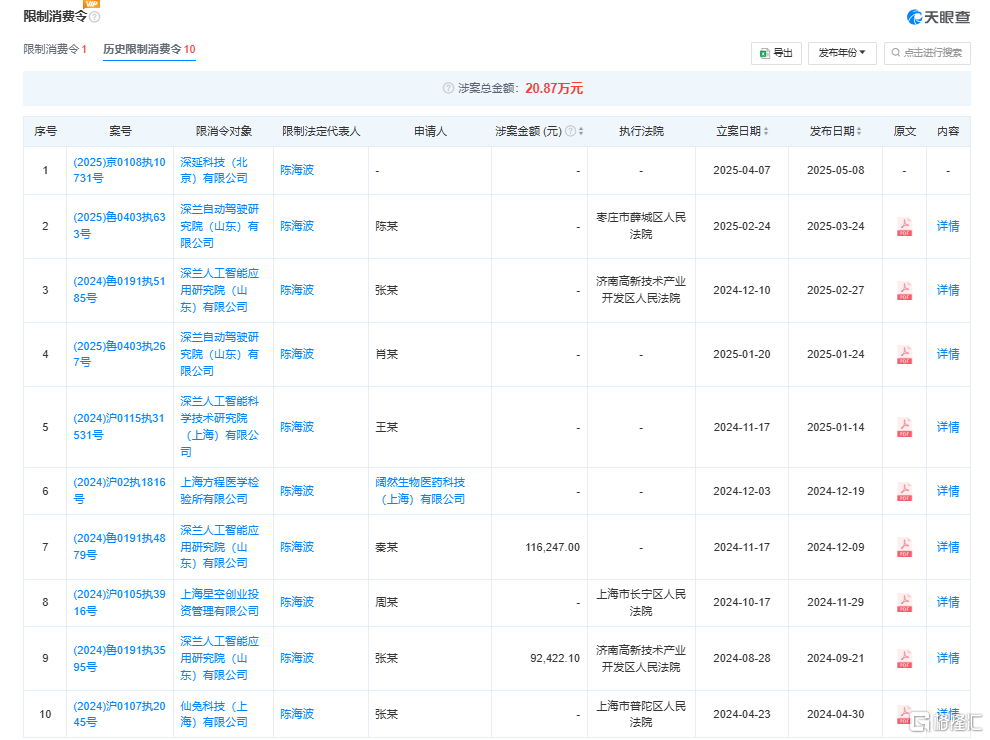Click 陈海波 in row 10
990x740 pixels.
pyautogui.click(x=297, y=714)
